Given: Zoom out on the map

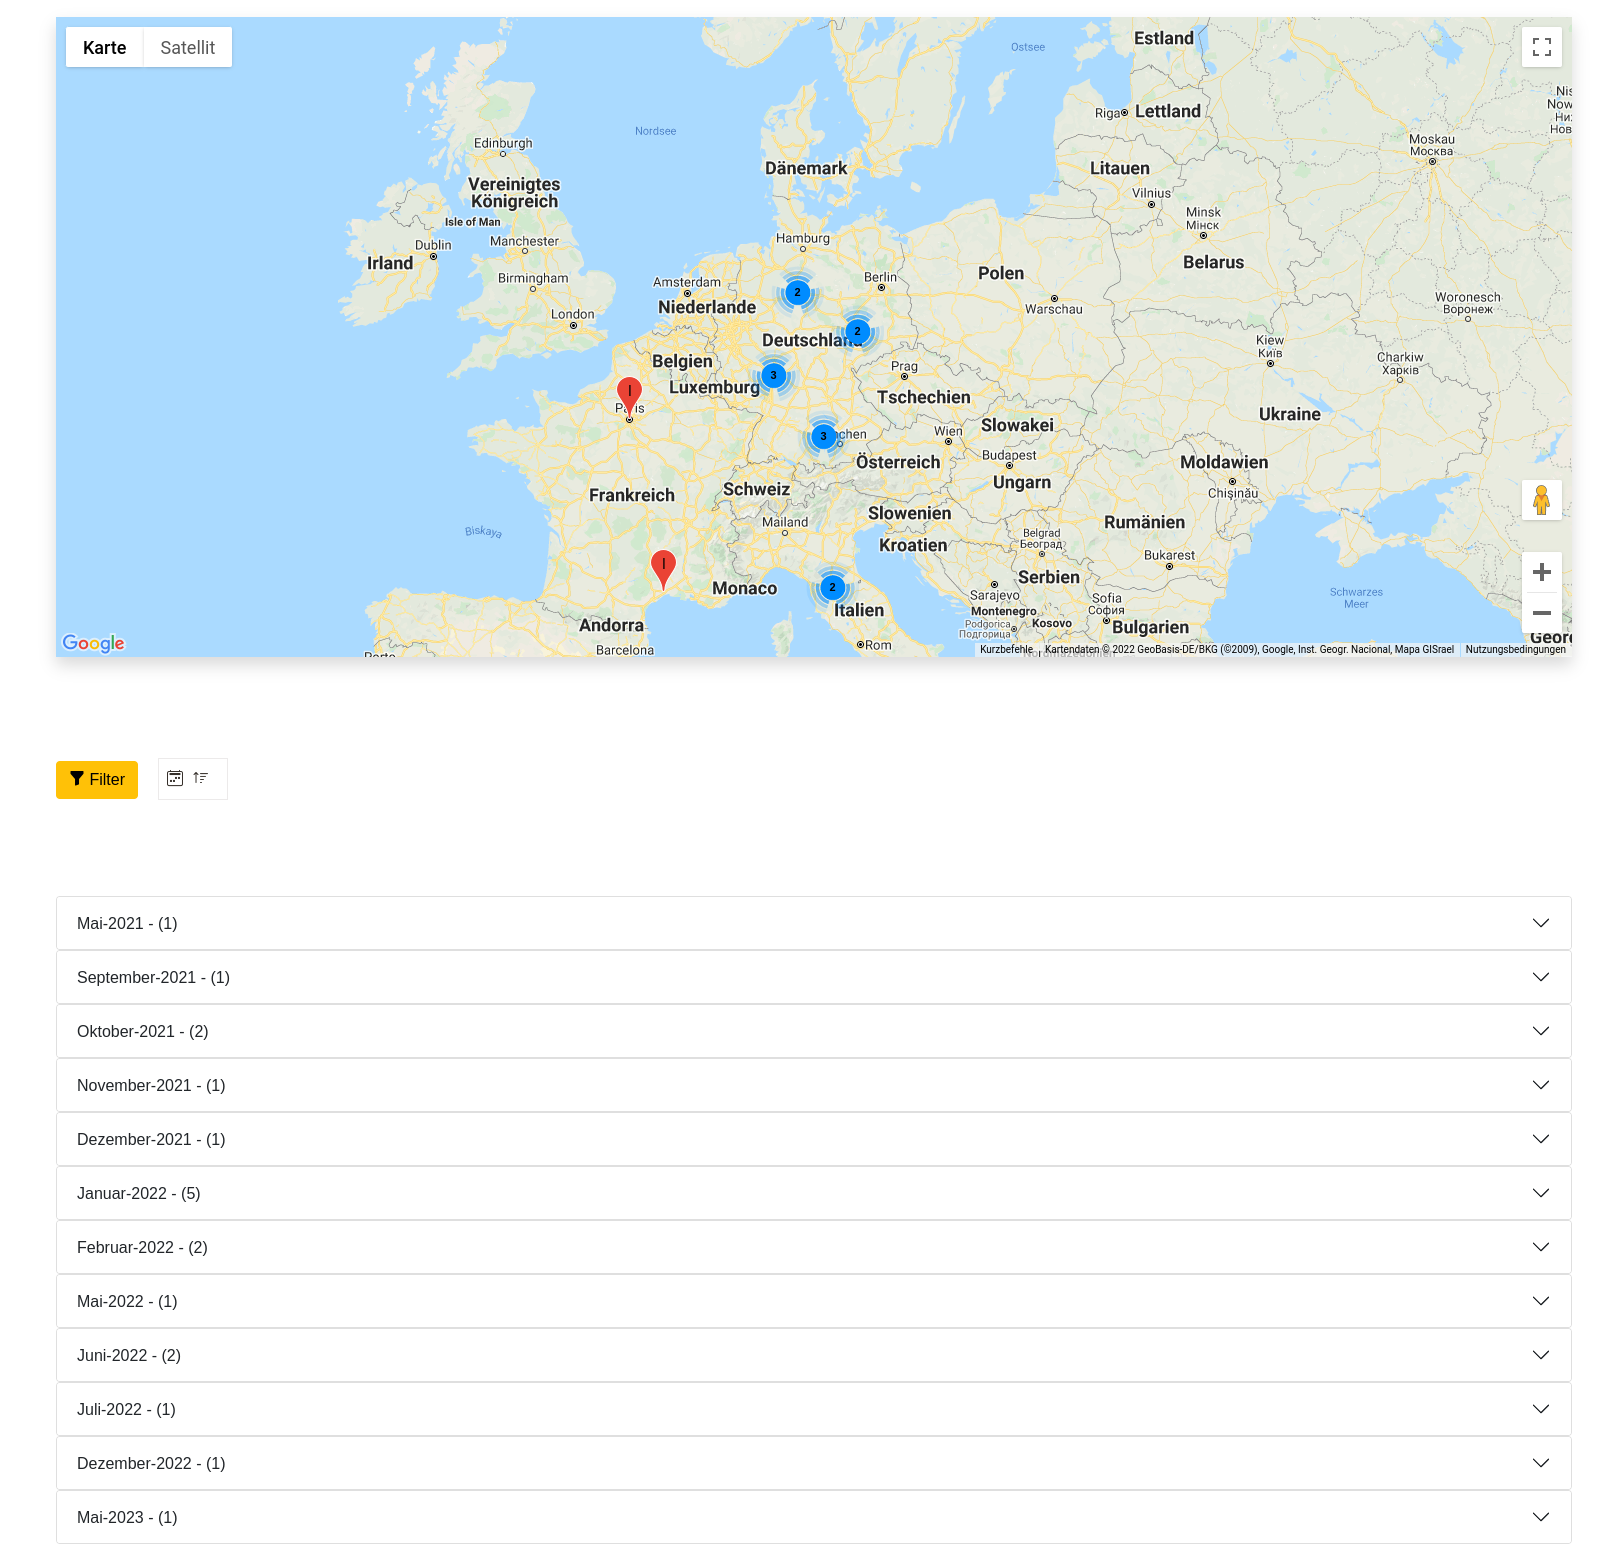Looking at the screenshot, I should 1541,613.
